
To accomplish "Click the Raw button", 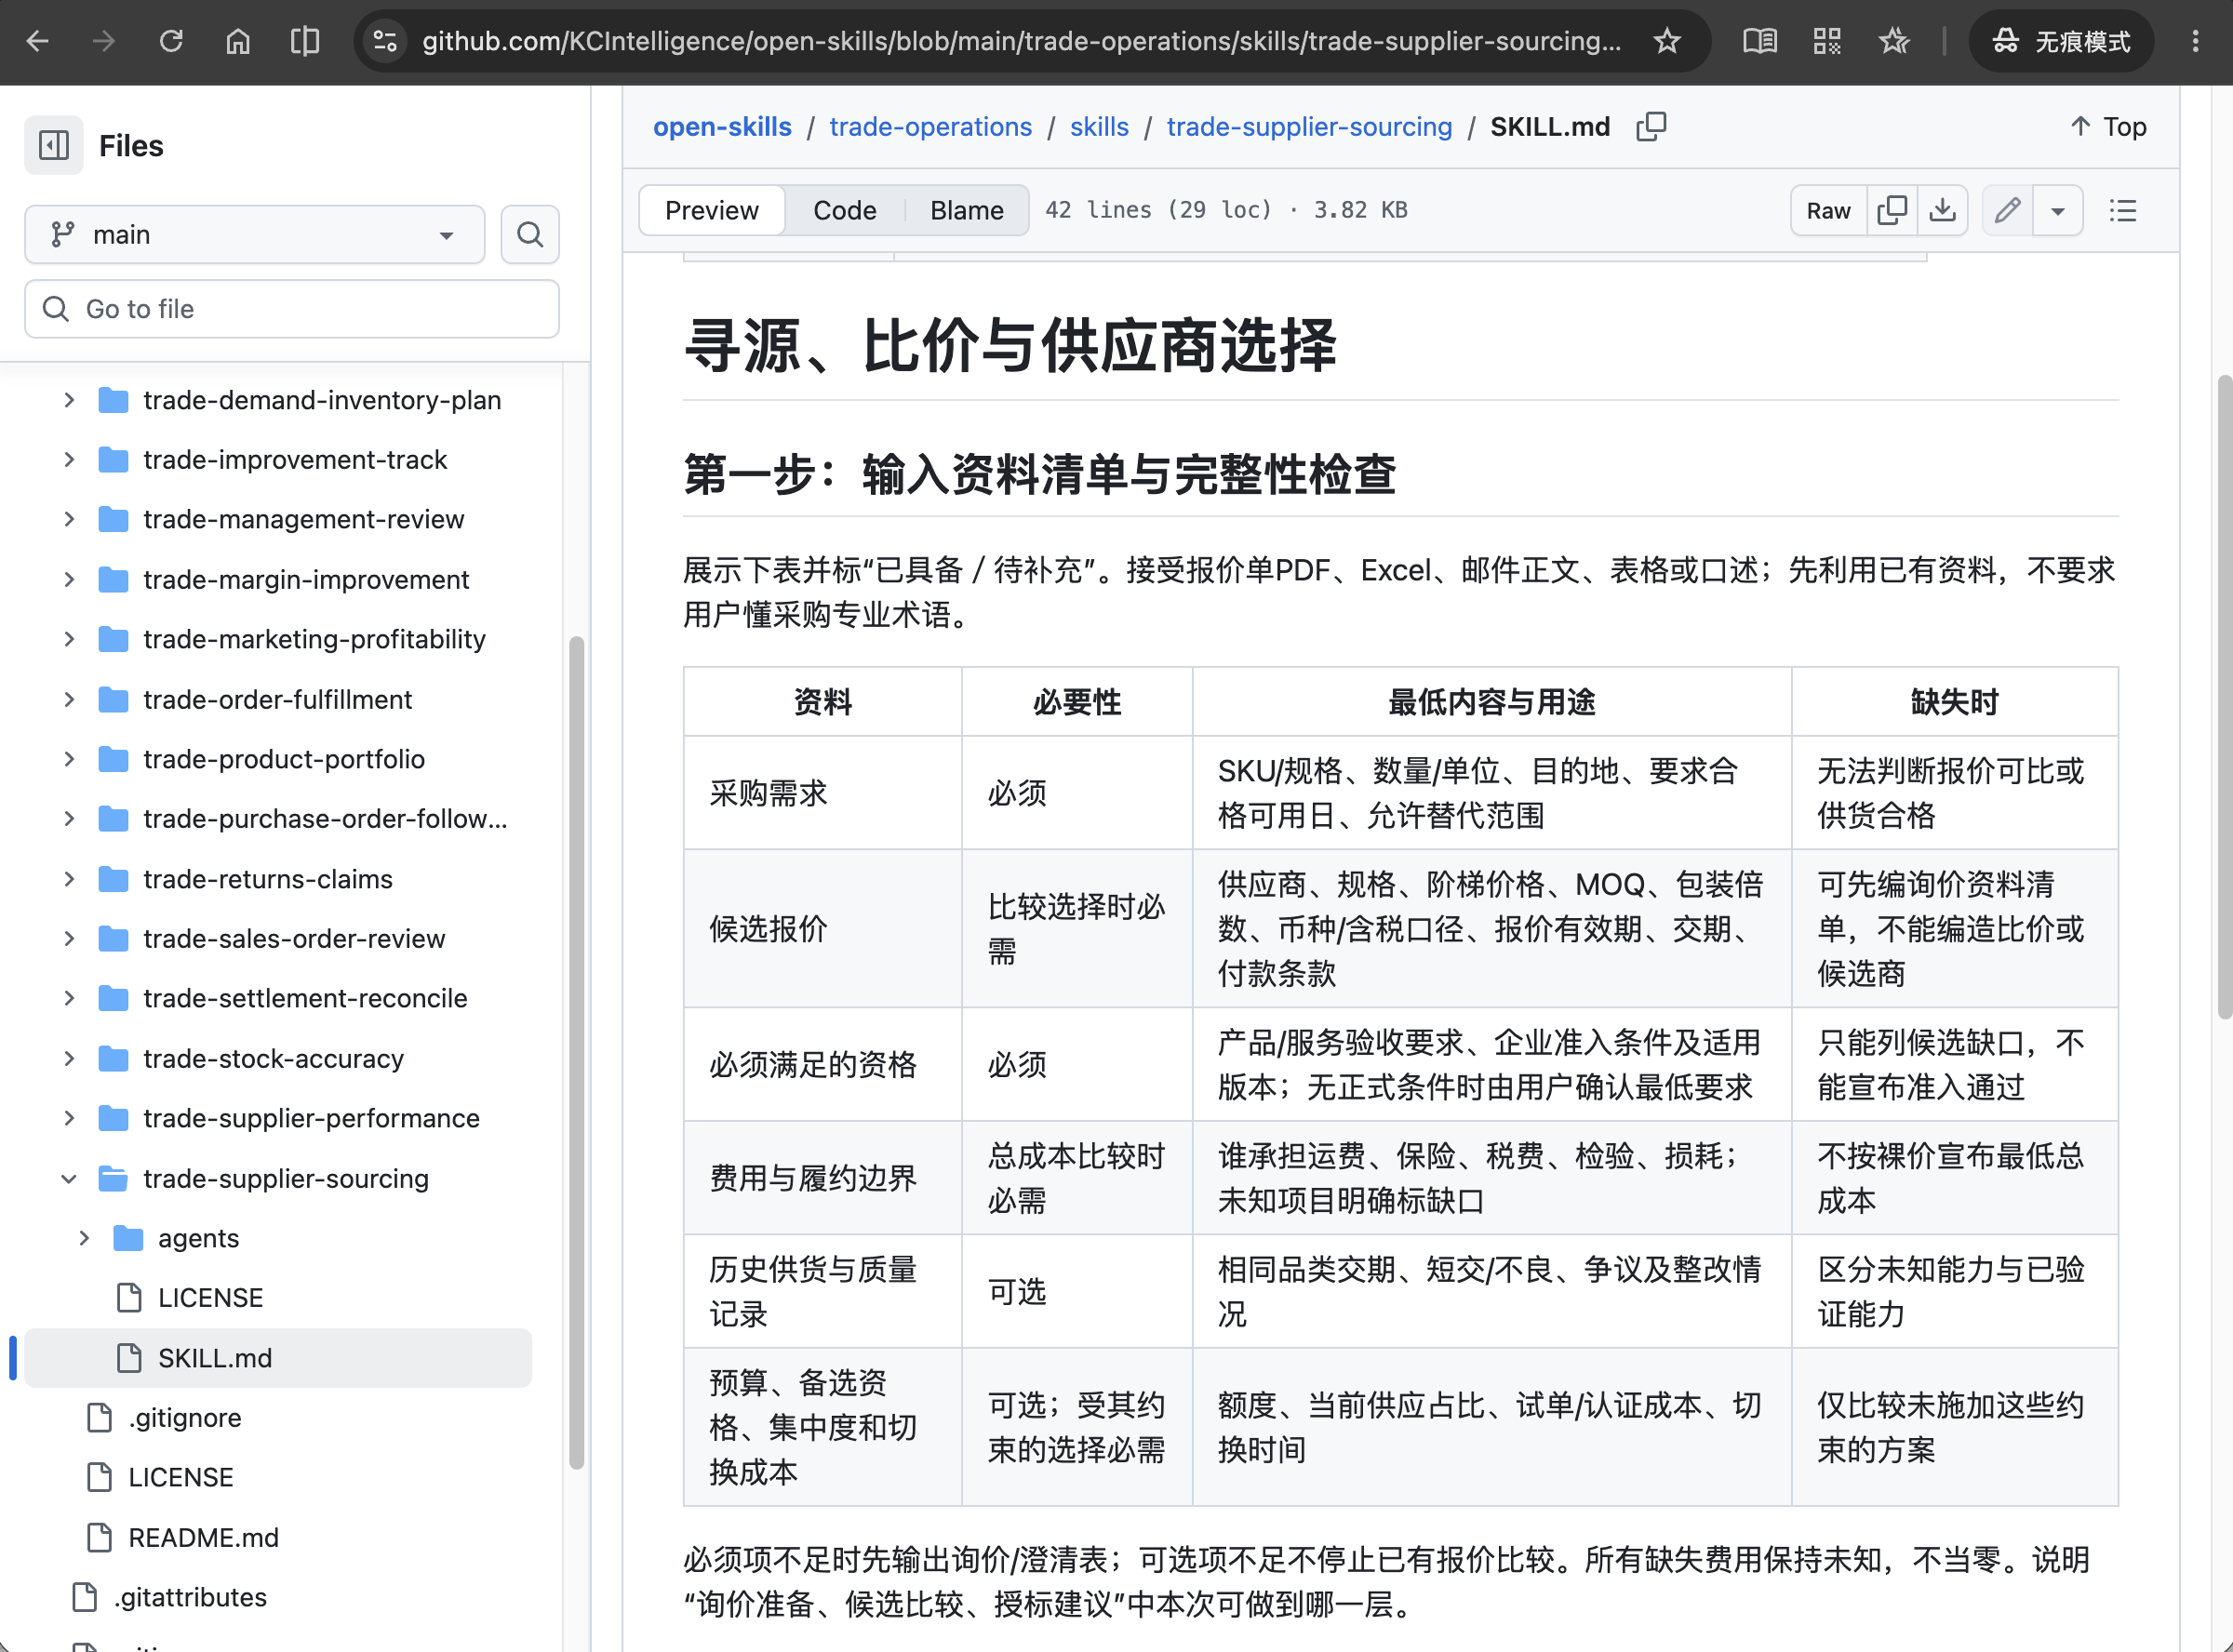I will 1829,211.
